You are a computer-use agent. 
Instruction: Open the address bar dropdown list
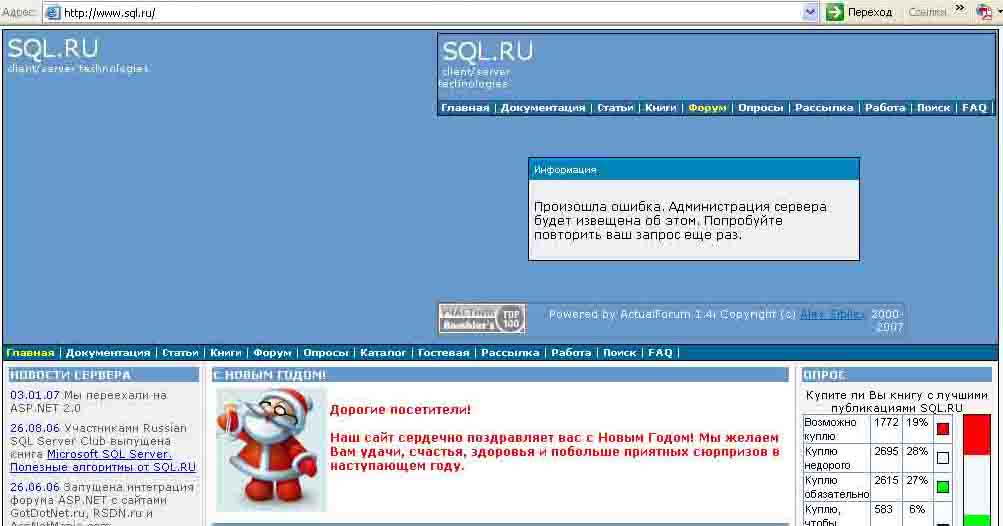coord(811,12)
